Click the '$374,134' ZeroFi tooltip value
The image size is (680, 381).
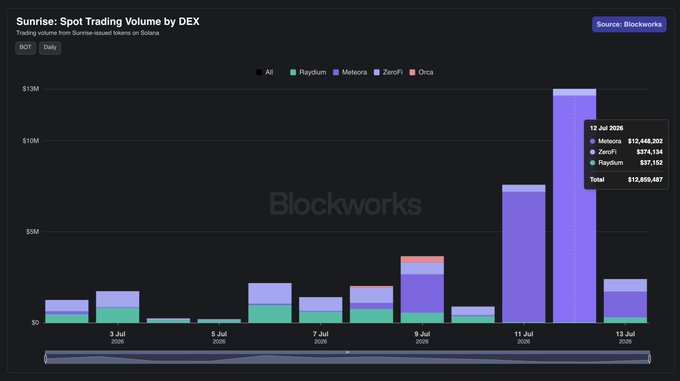(x=649, y=152)
